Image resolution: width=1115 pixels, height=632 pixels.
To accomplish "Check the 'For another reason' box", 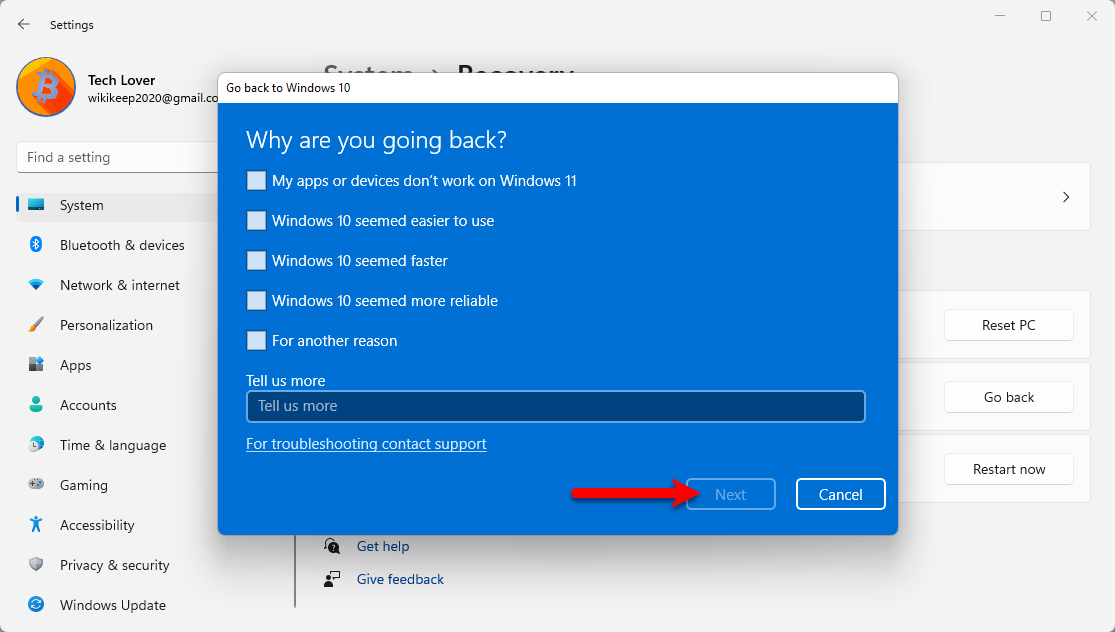I will (x=256, y=341).
